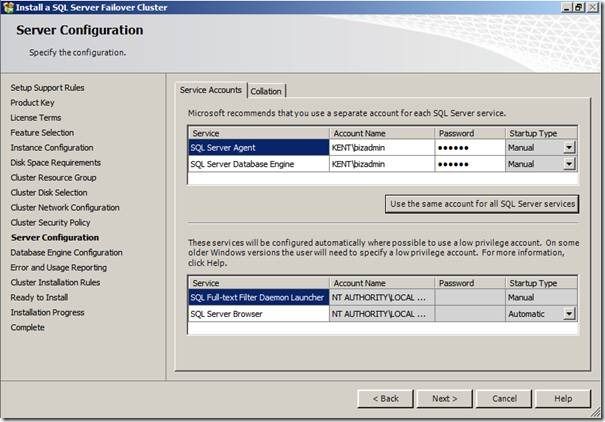Click bold Server Configuration step in sidebar
This screenshot has height=422, width=605.
[x=55, y=238]
